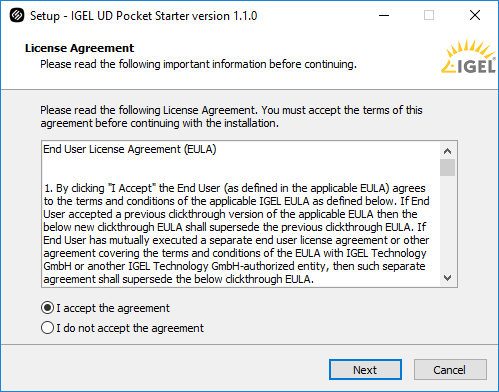Abort installation with the Cancel button
499x392 pixels.
coord(450,370)
